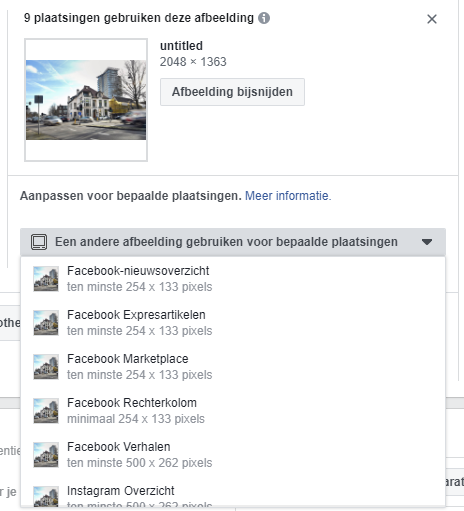Click the Afbeelding bijsnijden button
The width and height of the screenshot is (464, 511).
tap(232, 92)
